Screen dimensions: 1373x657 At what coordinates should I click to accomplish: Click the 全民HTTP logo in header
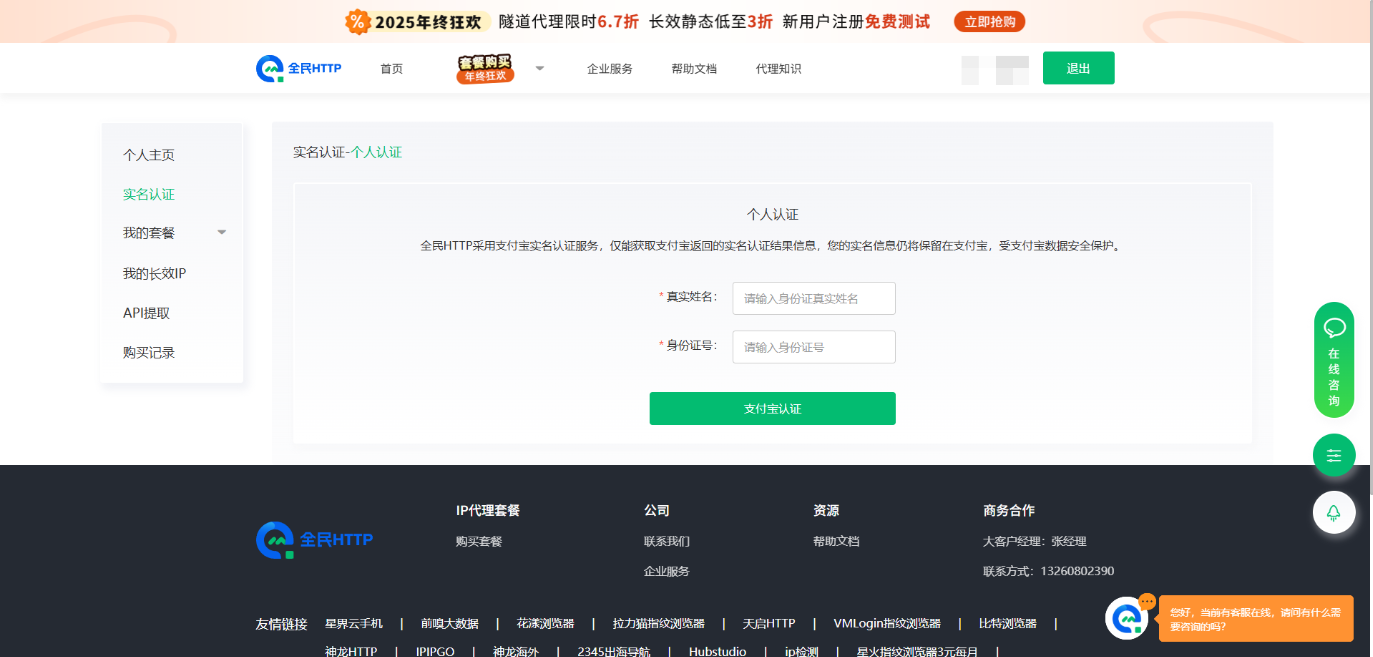click(299, 68)
